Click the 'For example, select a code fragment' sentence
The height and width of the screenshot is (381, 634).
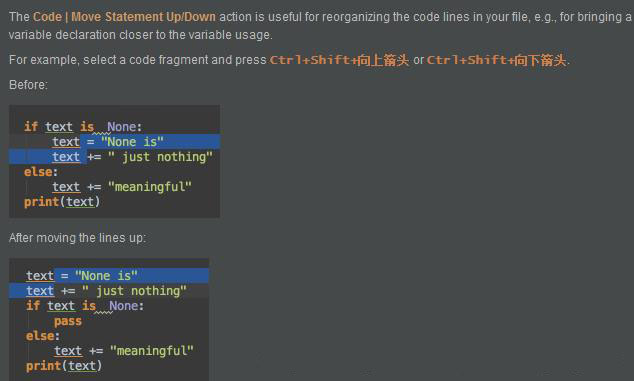click(137, 60)
